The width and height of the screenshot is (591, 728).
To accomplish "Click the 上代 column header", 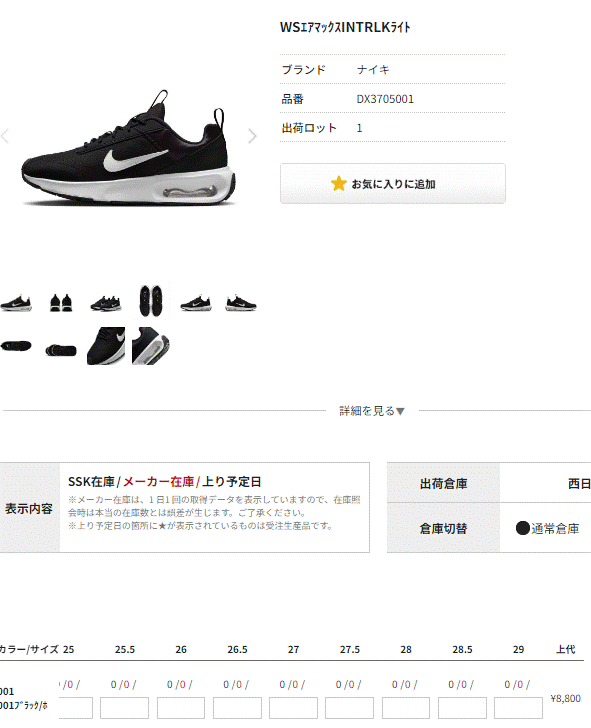I will [565, 649].
